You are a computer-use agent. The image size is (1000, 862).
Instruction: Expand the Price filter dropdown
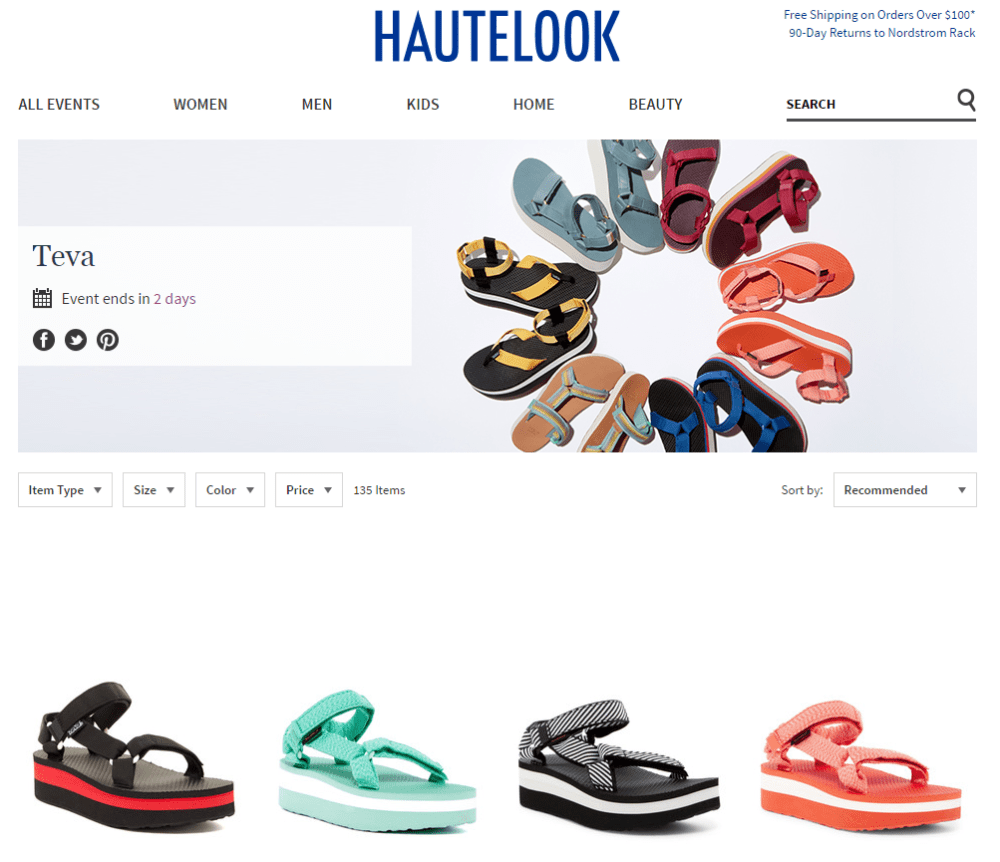[309, 490]
